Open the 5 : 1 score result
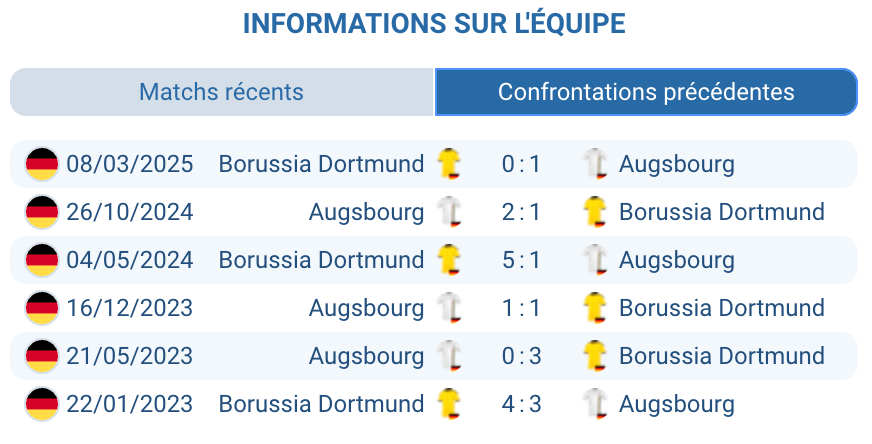This screenshot has height=444, width=872. [521, 260]
